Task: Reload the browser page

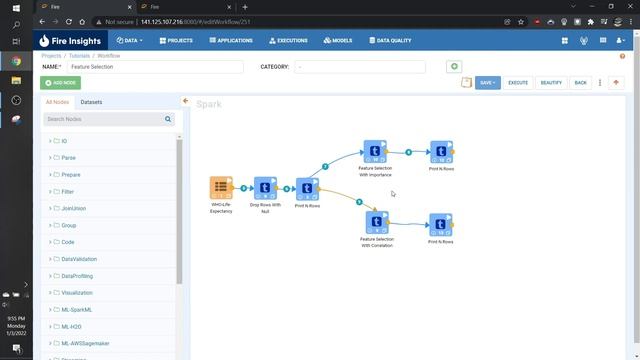Action: tap(69, 22)
